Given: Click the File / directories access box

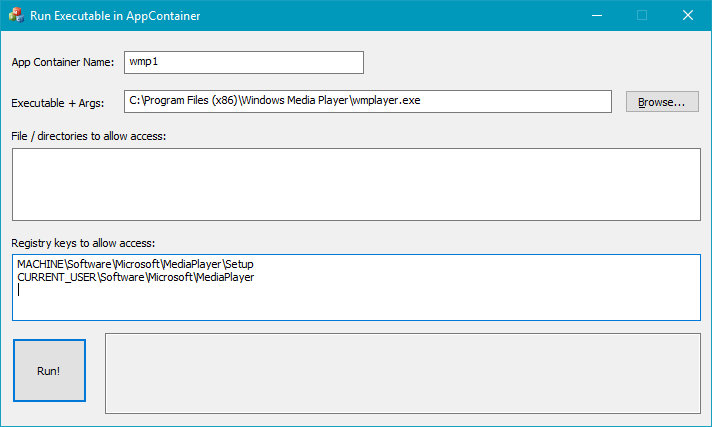Looking at the screenshot, I should pyautogui.click(x=356, y=184).
